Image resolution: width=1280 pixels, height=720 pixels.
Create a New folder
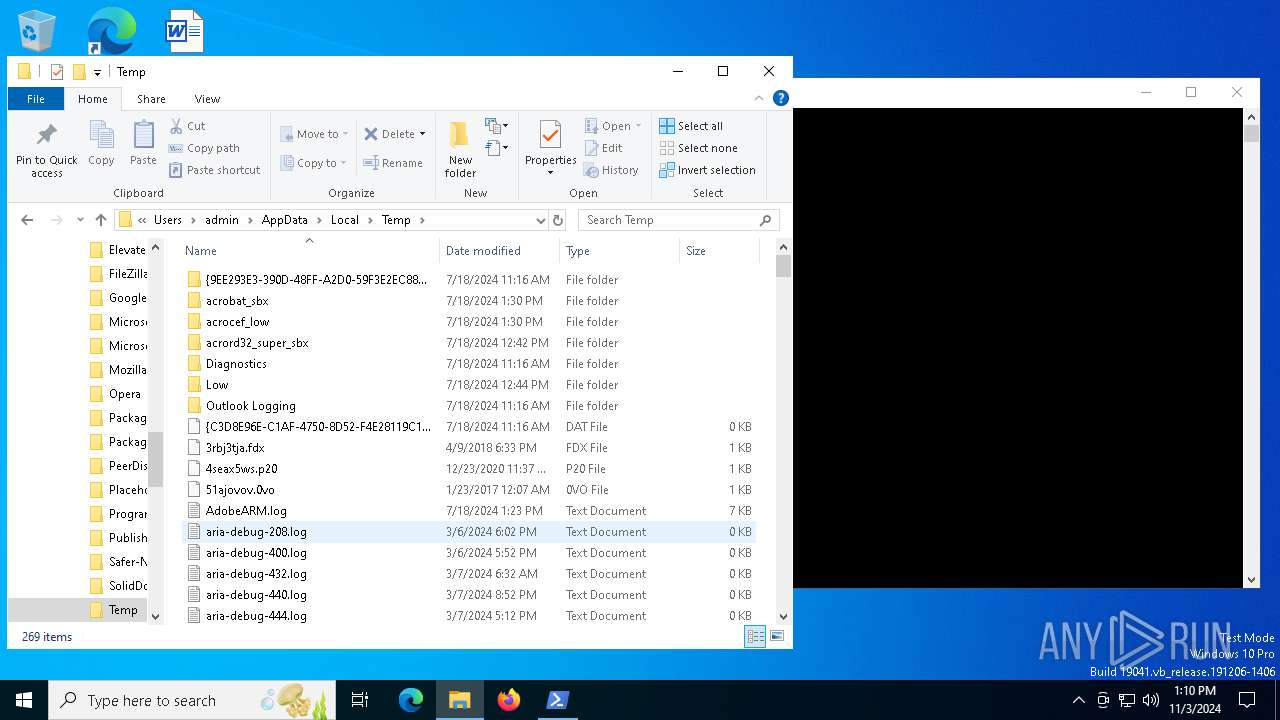tap(460, 149)
